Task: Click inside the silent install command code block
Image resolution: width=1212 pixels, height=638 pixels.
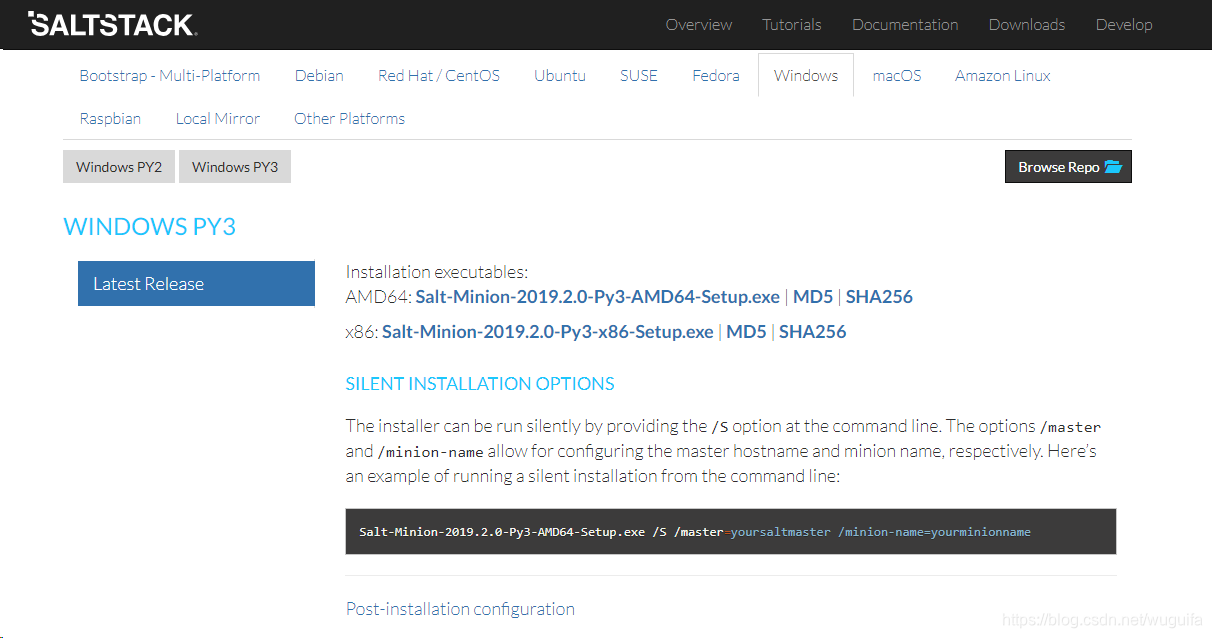Action: point(731,531)
